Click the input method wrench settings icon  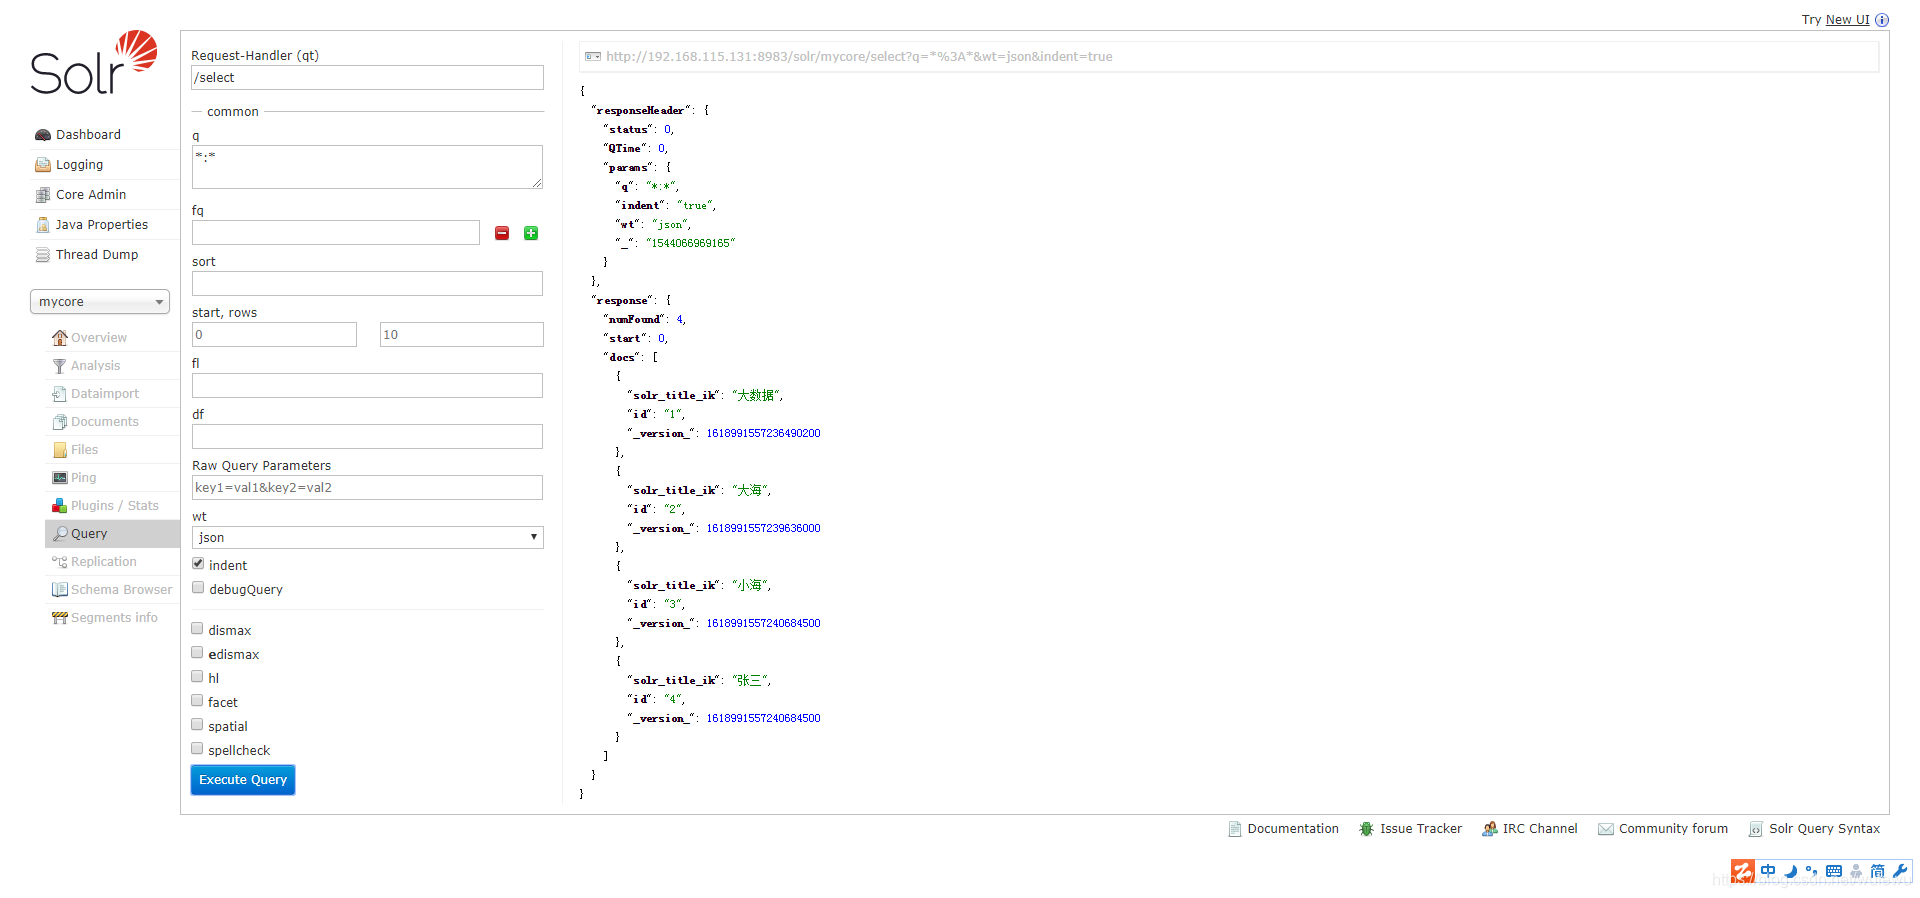point(1900,871)
